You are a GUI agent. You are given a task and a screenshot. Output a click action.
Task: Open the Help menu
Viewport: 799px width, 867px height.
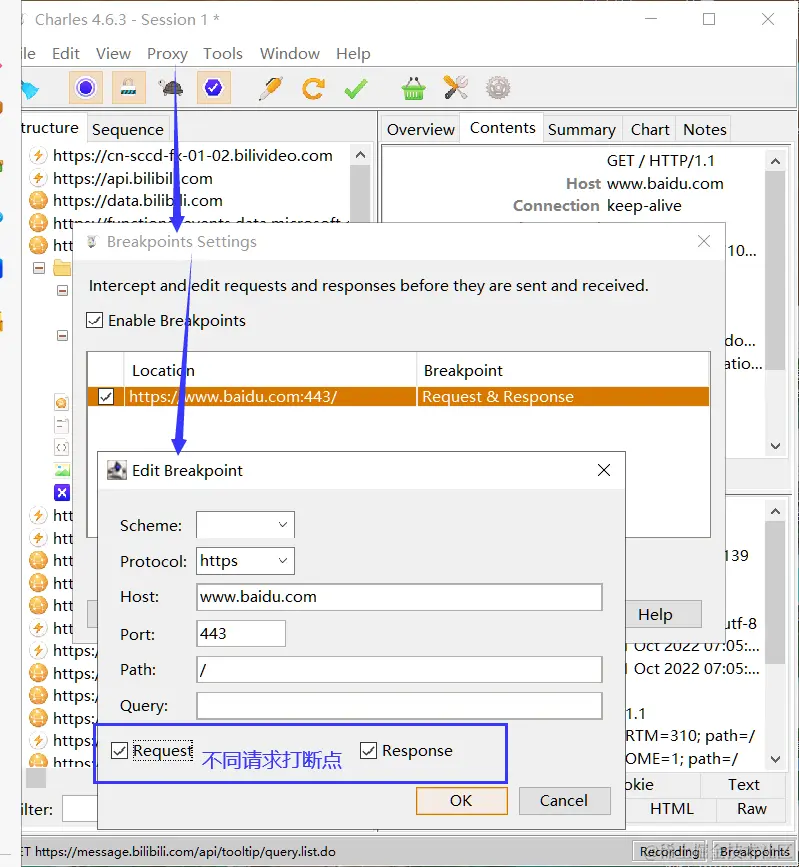353,54
